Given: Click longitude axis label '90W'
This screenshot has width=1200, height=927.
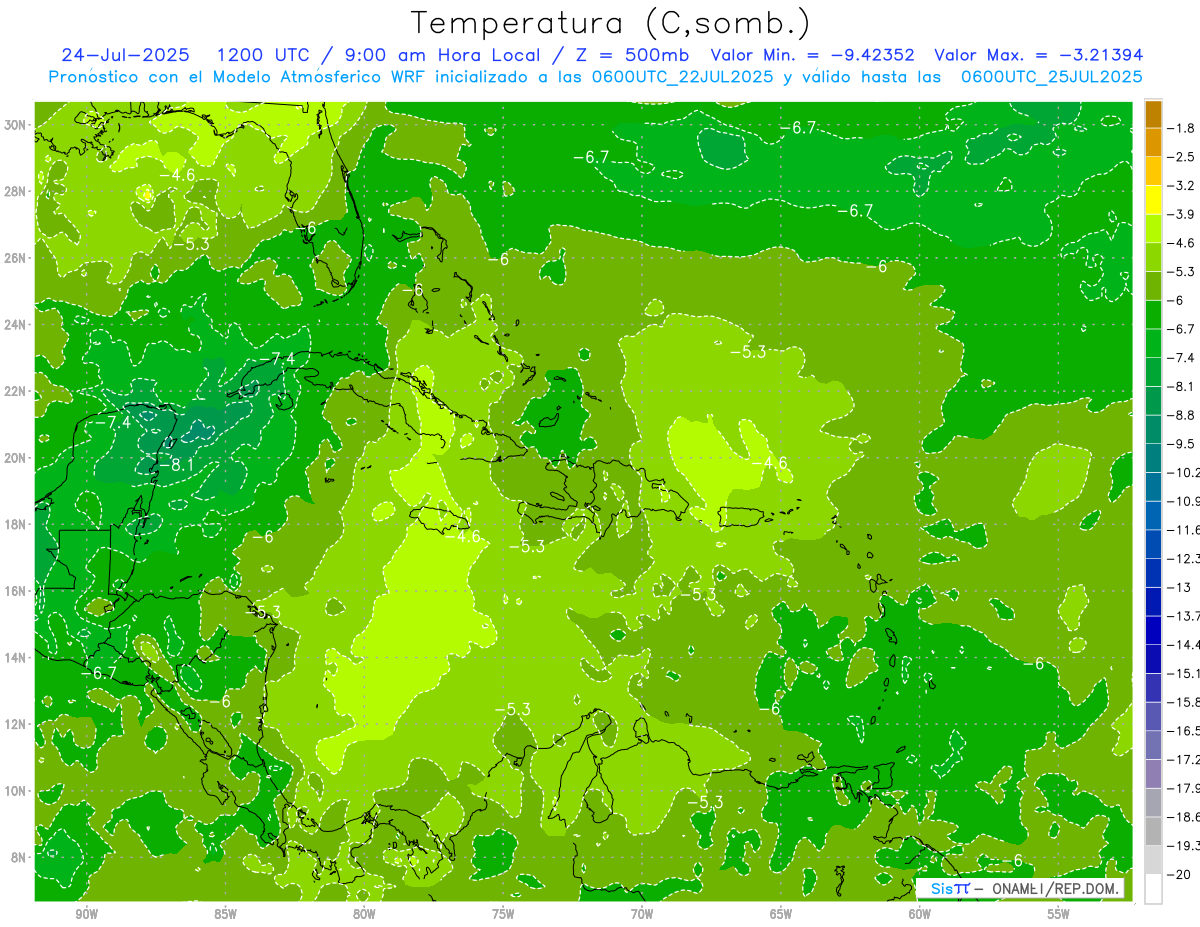Looking at the screenshot, I should [x=87, y=915].
